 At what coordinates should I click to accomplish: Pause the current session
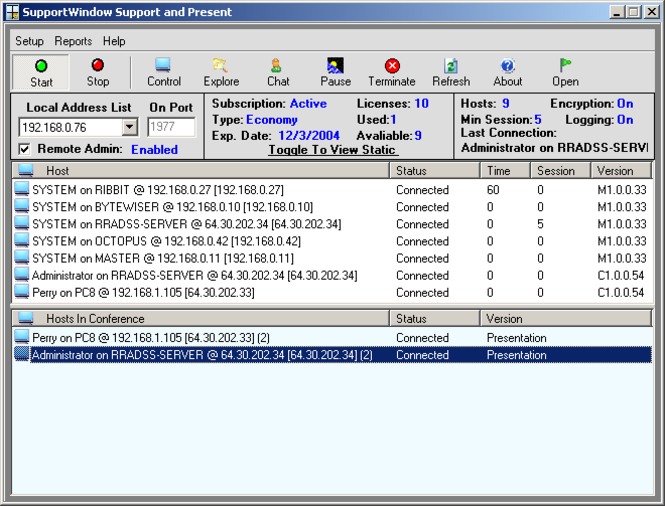pos(335,73)
